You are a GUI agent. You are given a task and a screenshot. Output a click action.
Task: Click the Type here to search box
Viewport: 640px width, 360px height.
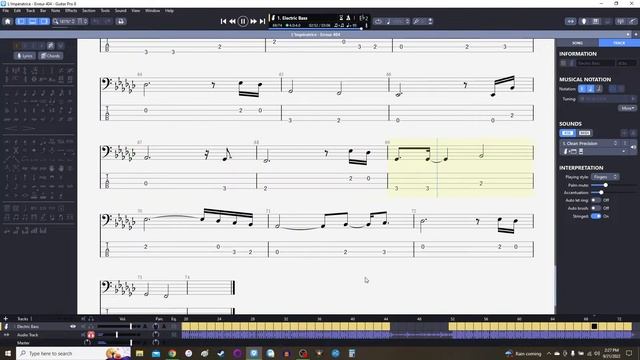coord(73,353)
